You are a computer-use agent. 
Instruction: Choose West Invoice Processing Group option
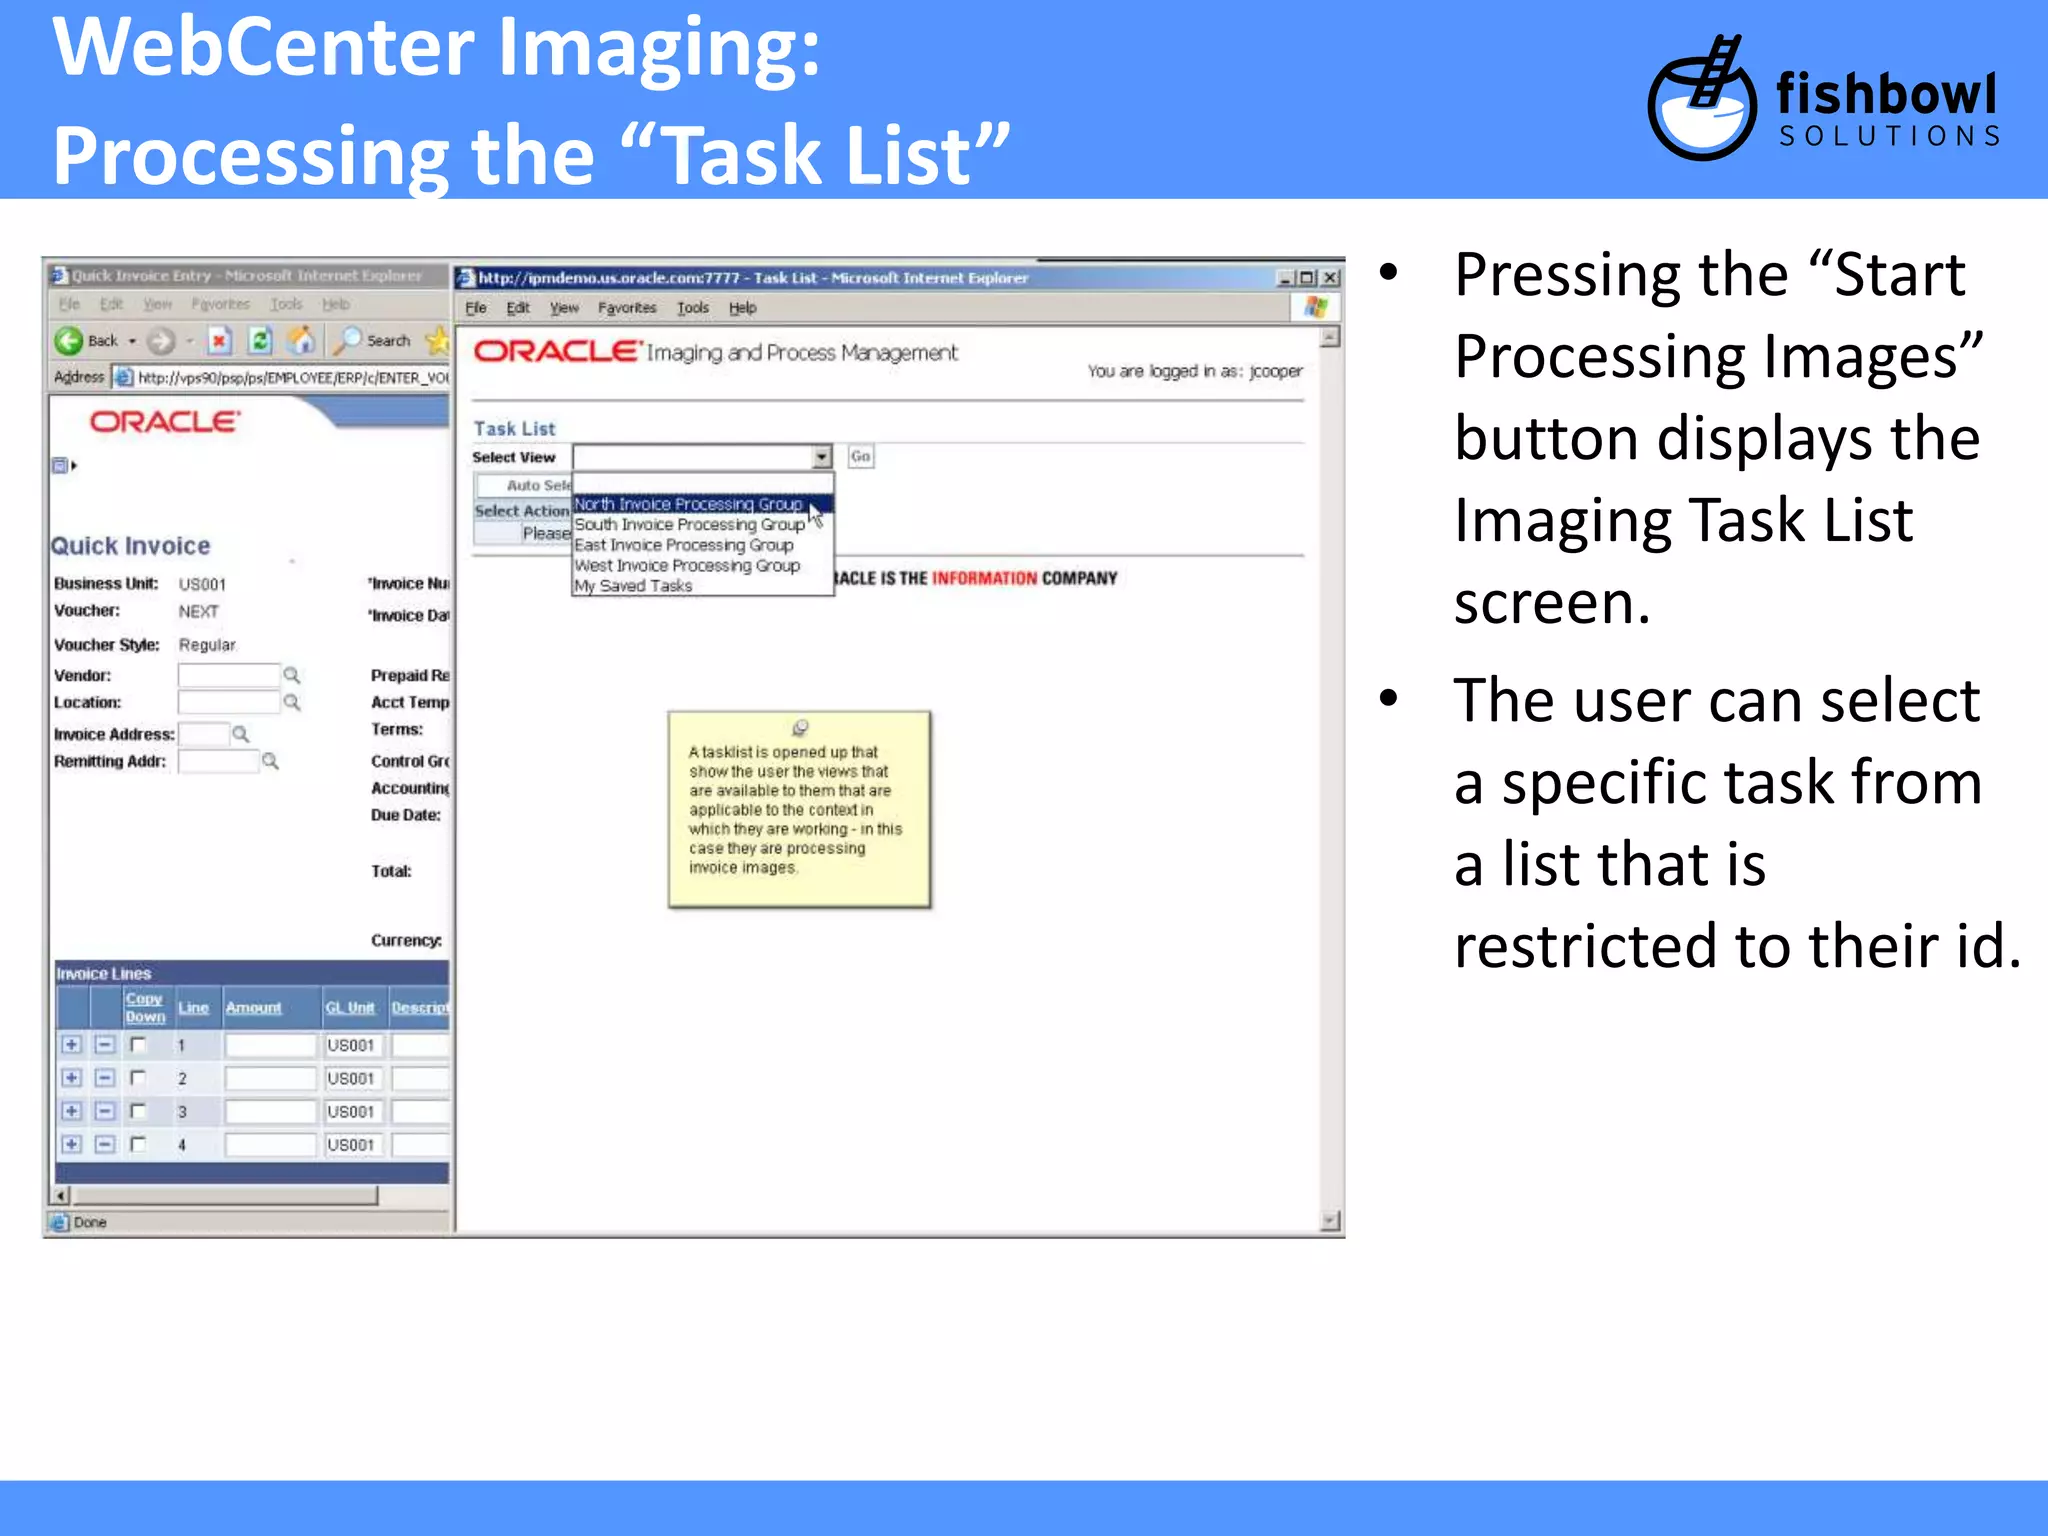click(x=702, y=565)
